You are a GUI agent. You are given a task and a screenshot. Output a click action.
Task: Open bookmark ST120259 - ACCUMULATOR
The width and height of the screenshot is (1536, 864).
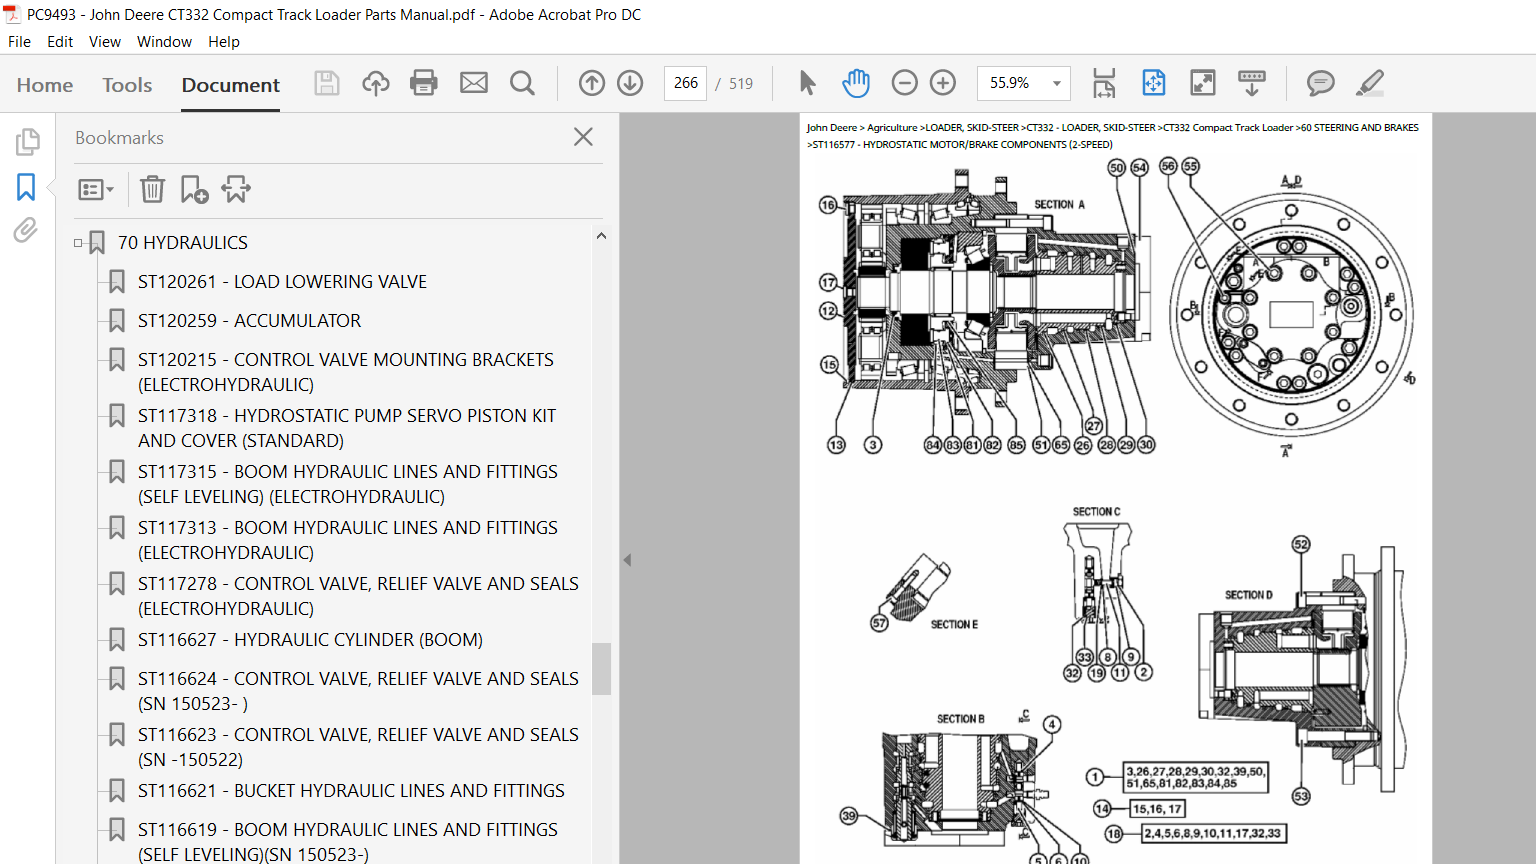pyautogui.click(x=249, y=321)
